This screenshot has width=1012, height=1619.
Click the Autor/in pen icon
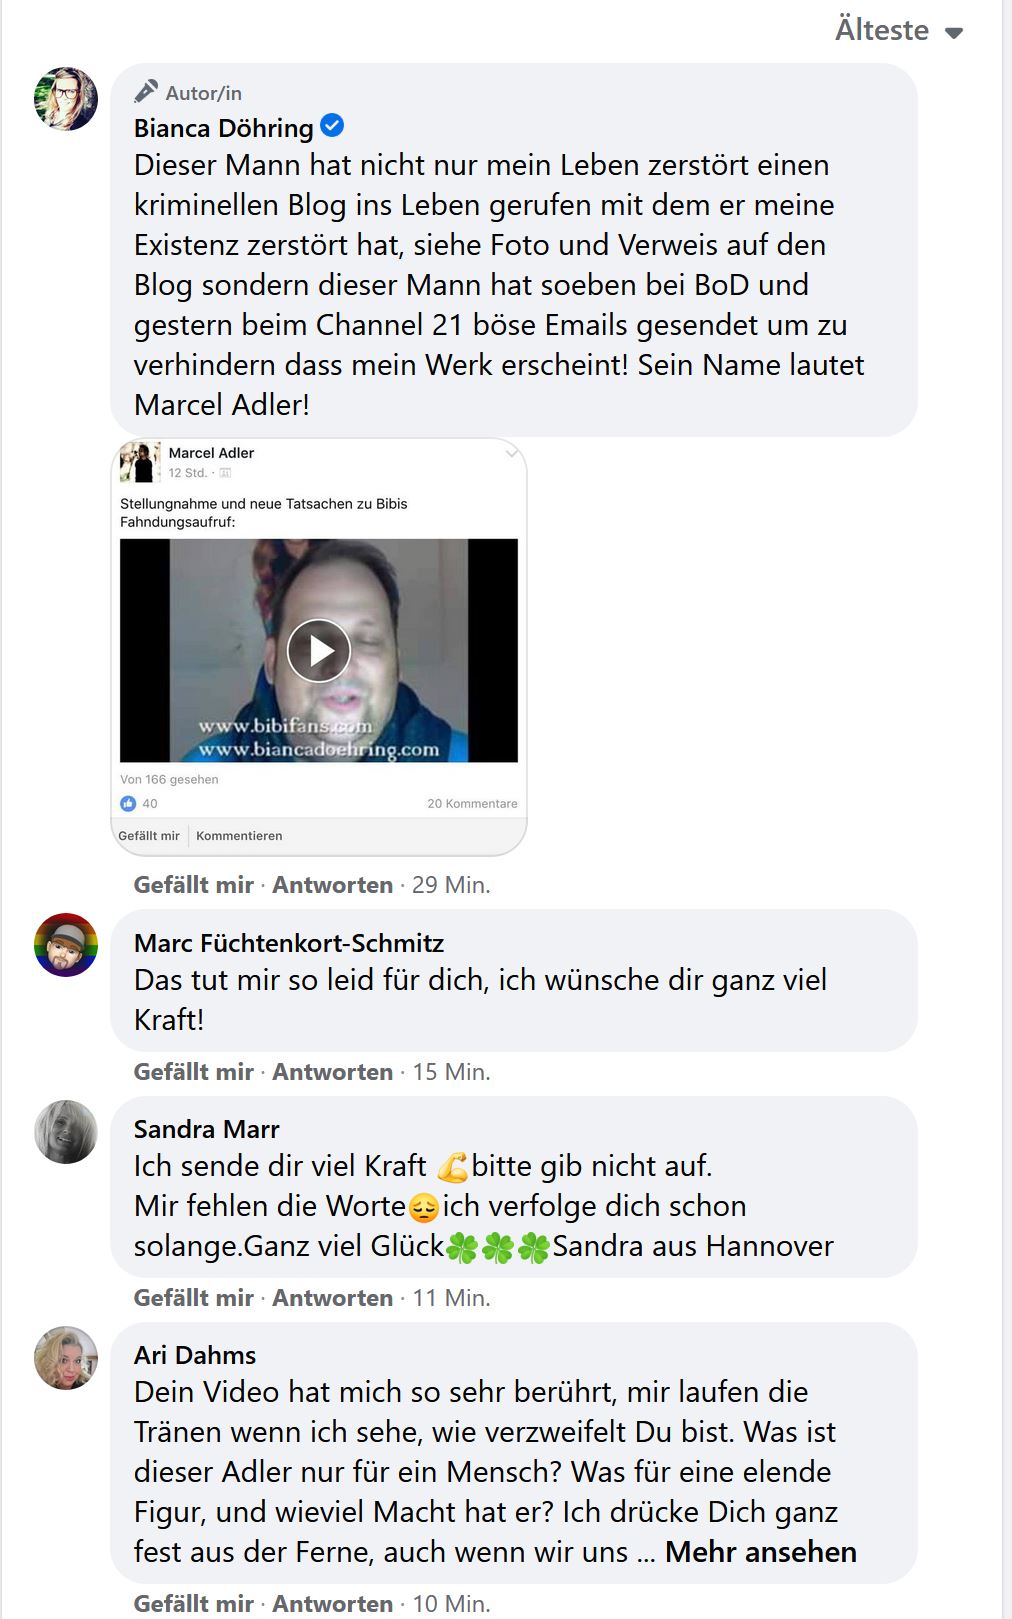(x=146, y=91)
